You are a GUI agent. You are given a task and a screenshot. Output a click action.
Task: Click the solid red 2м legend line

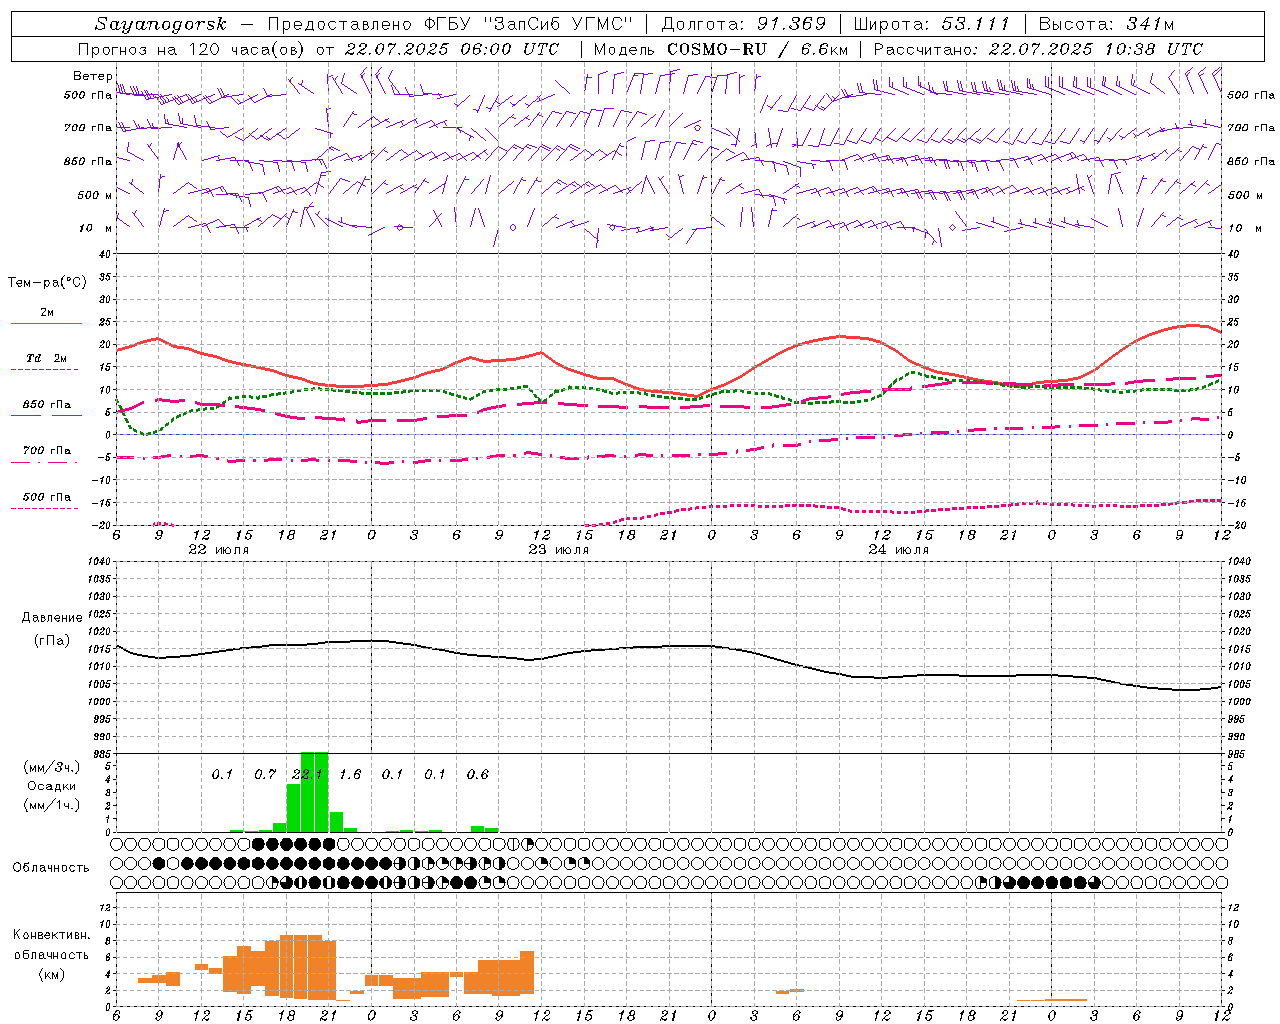(x=46, y=323)
